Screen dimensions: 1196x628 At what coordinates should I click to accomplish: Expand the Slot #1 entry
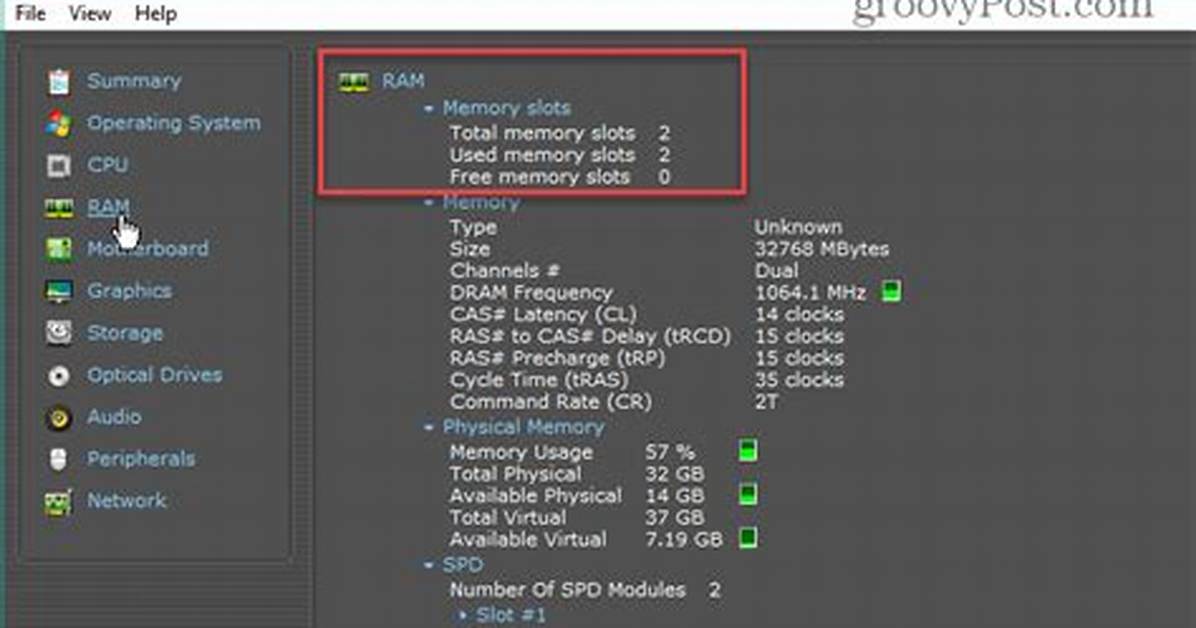point(462,615)
